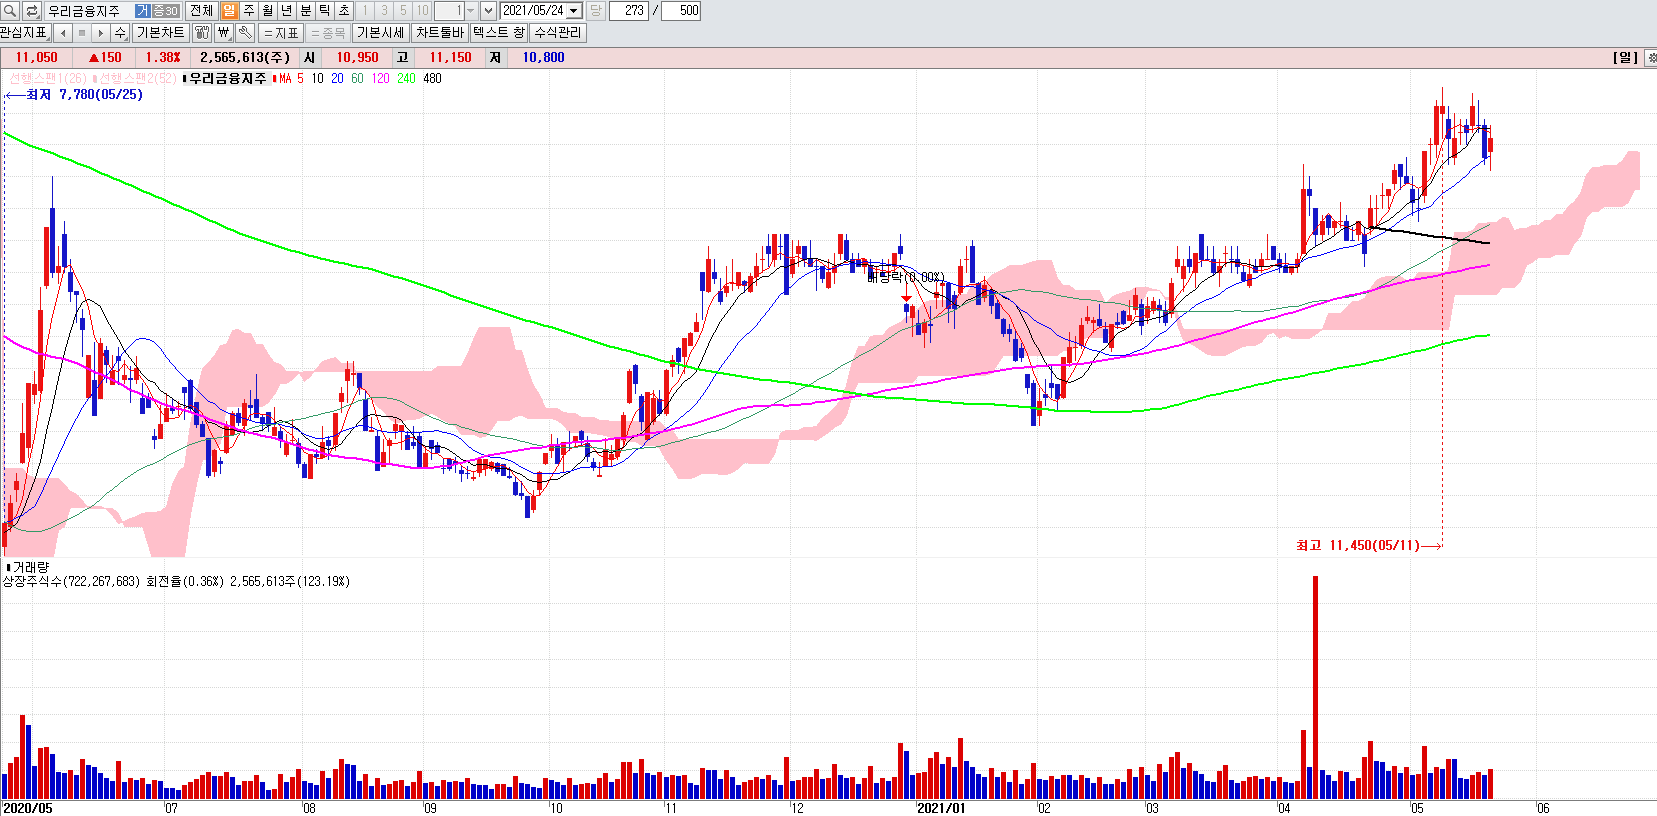
Task: Select the 3 interval preset button
Action: [384, 10]
